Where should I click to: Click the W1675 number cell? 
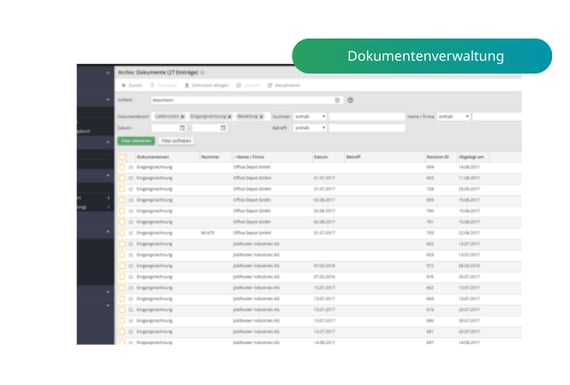click(208, 233)
